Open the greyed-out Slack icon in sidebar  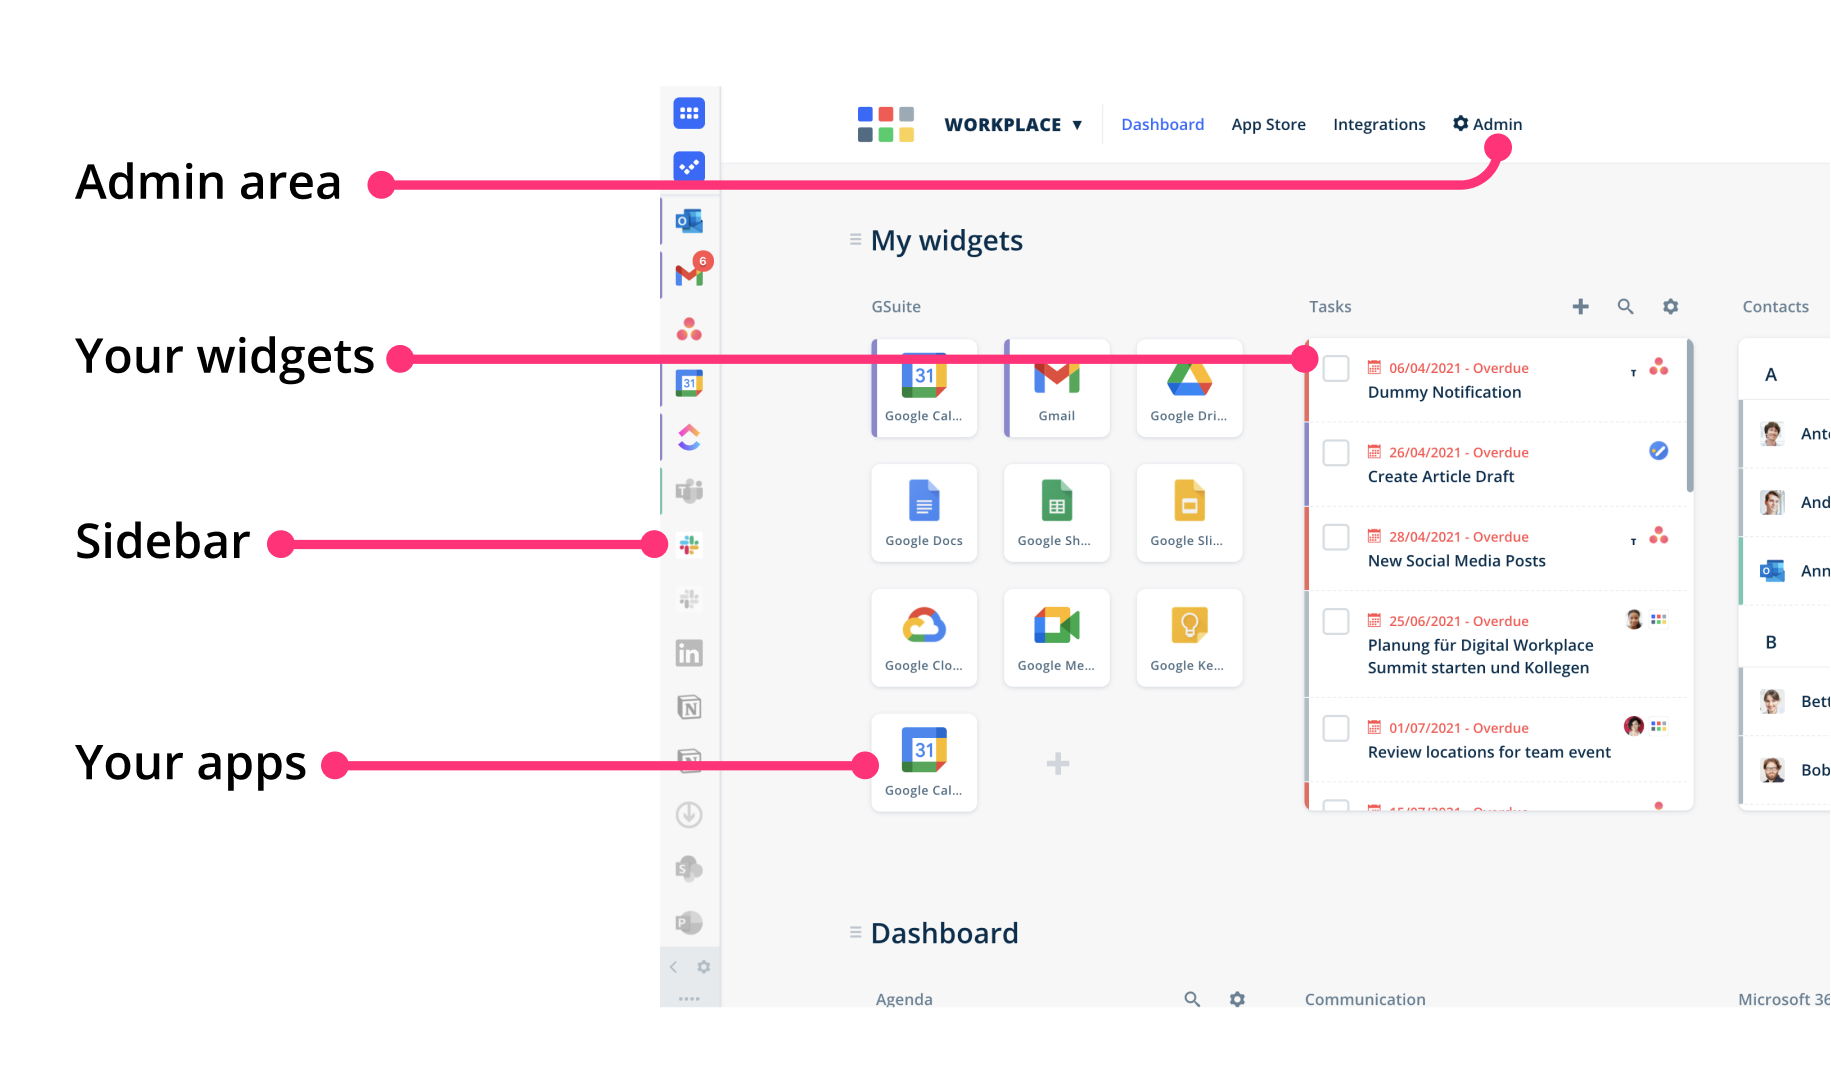click(689, 599)
